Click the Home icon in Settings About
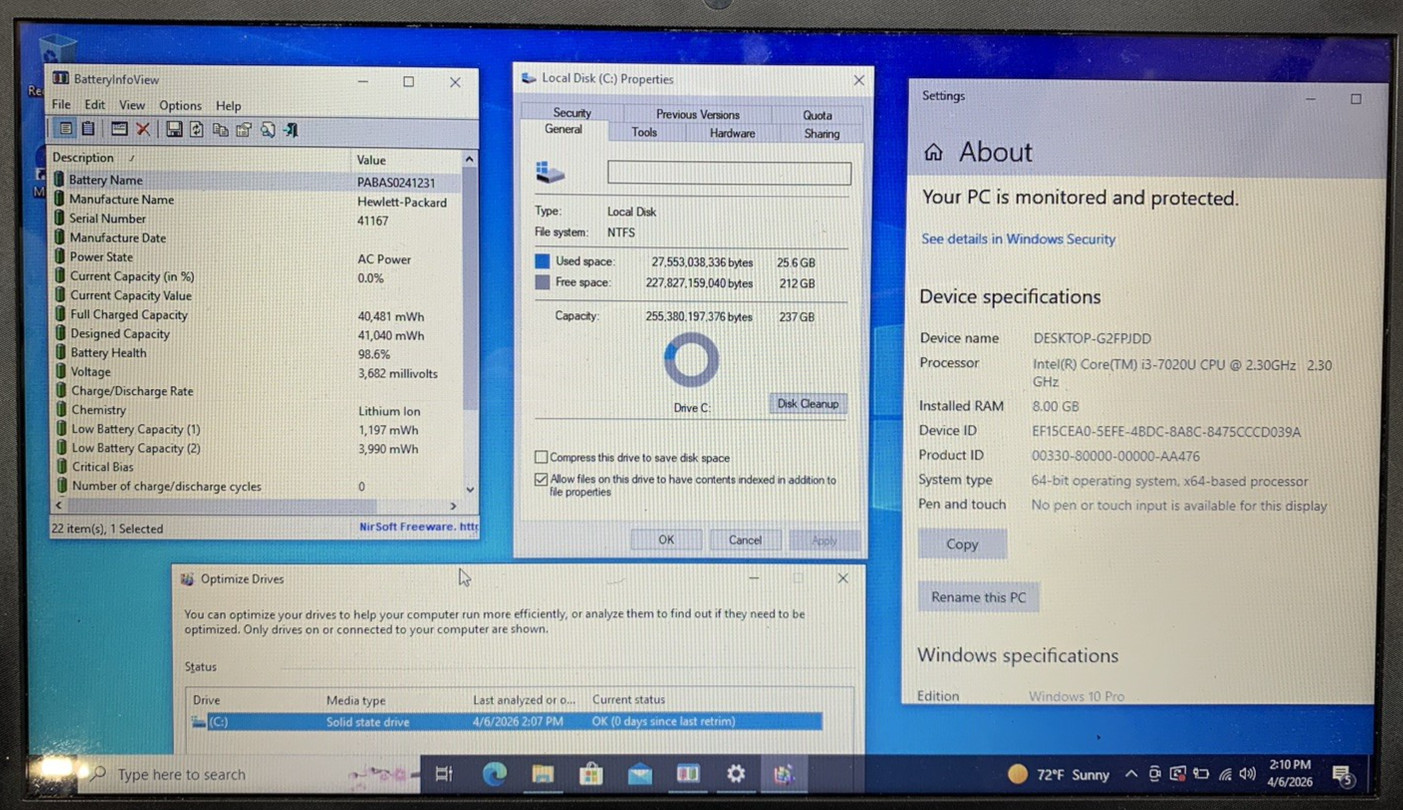 [933, 152]
